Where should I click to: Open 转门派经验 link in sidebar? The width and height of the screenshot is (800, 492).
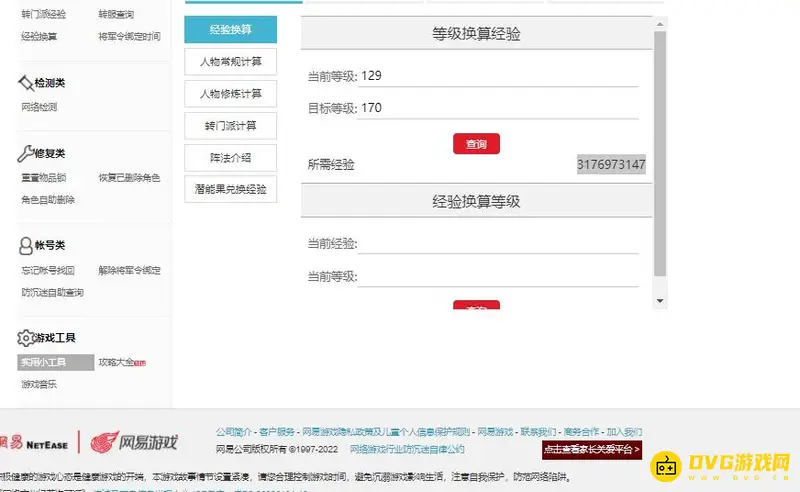[x=43, y=14]
